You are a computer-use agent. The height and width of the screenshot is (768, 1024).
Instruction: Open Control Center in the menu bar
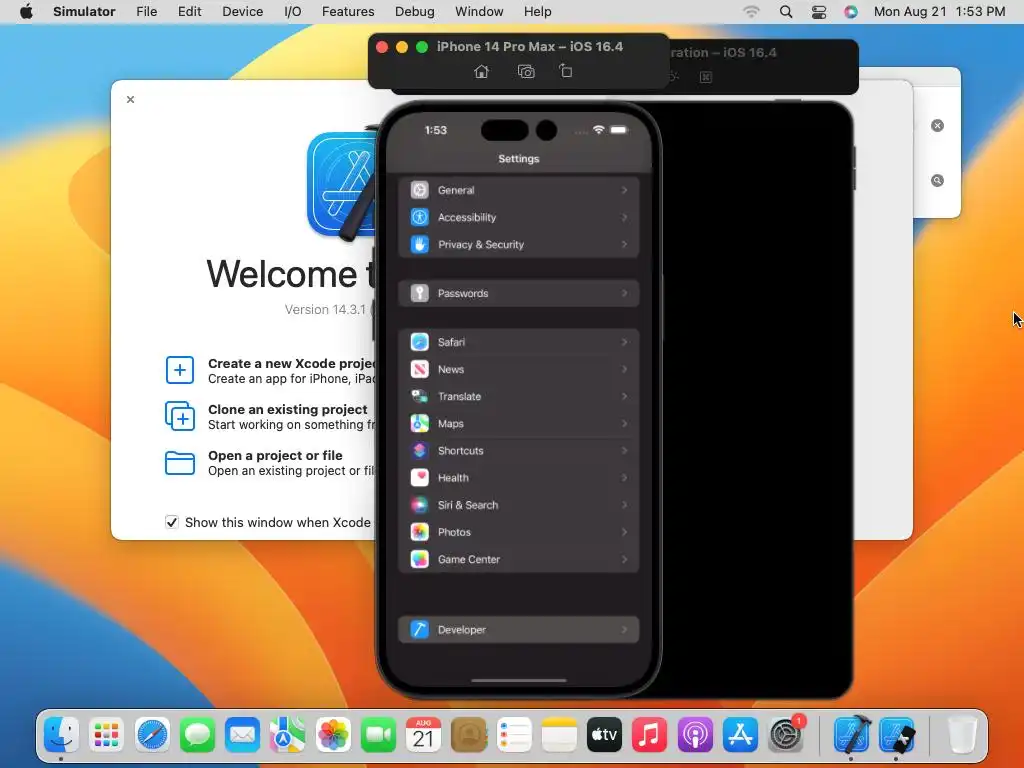coord(818,12)
